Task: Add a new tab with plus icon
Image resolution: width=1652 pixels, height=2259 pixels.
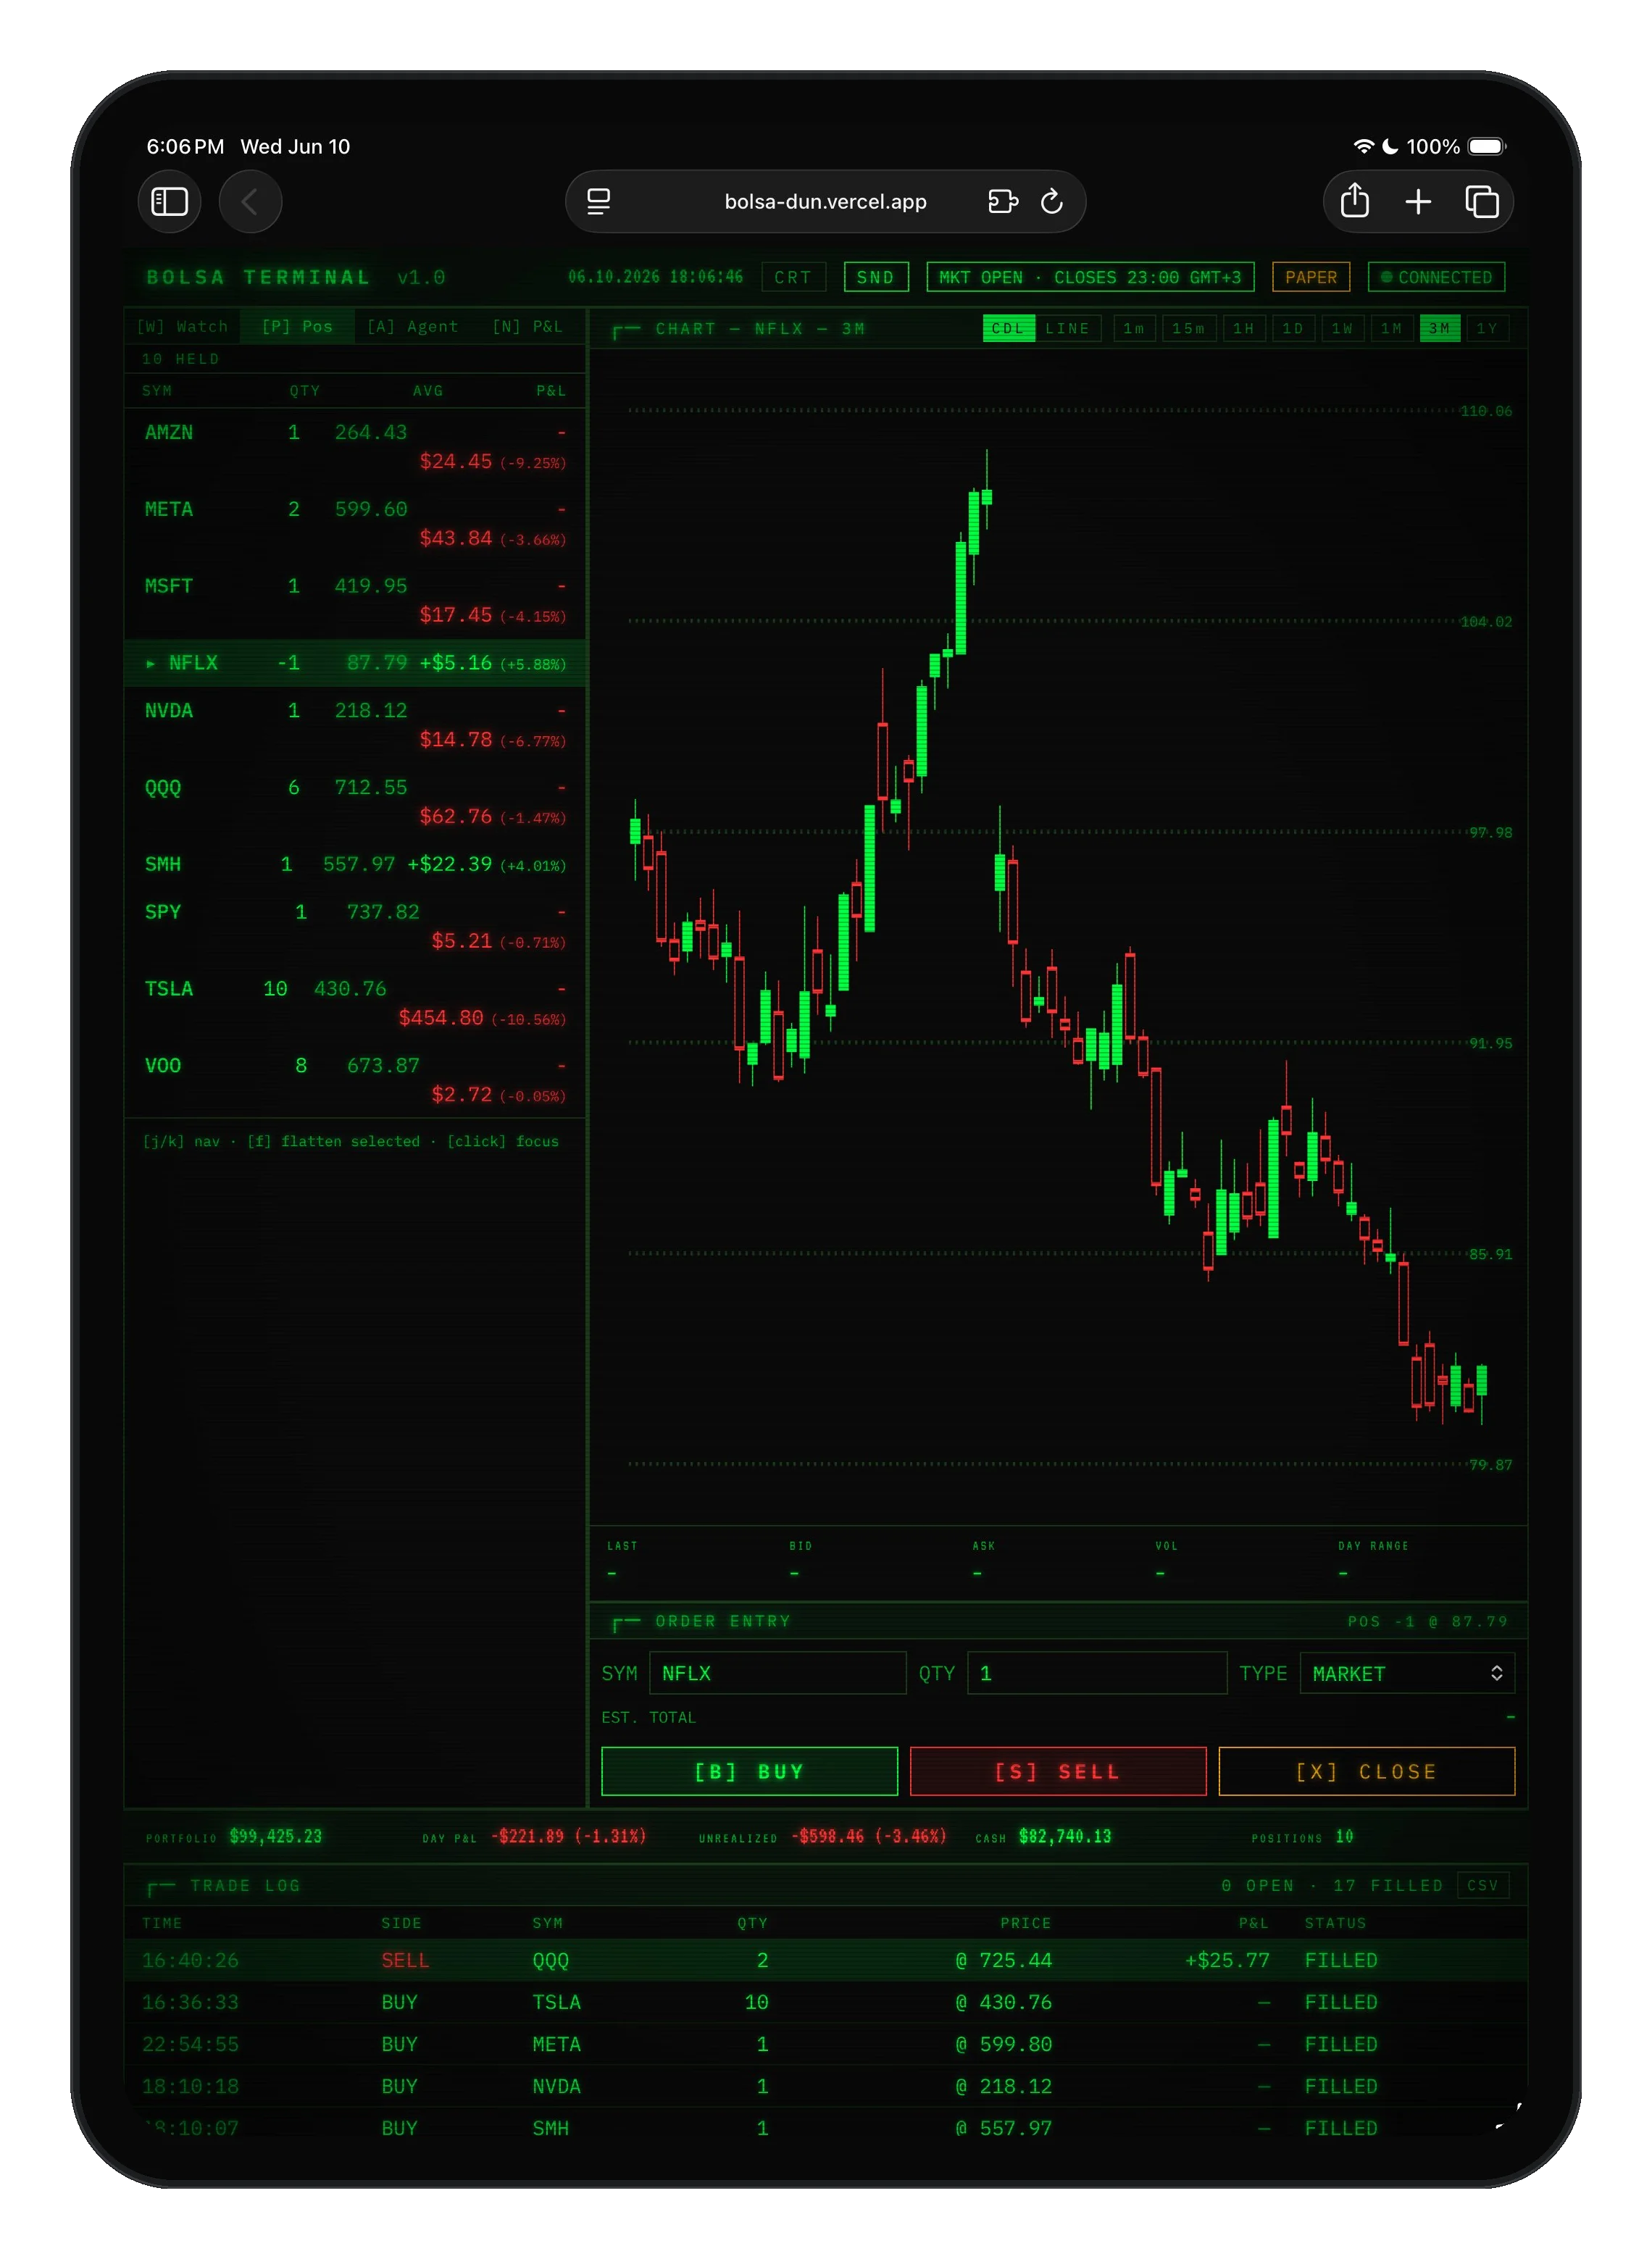Action: point(1417,201)
